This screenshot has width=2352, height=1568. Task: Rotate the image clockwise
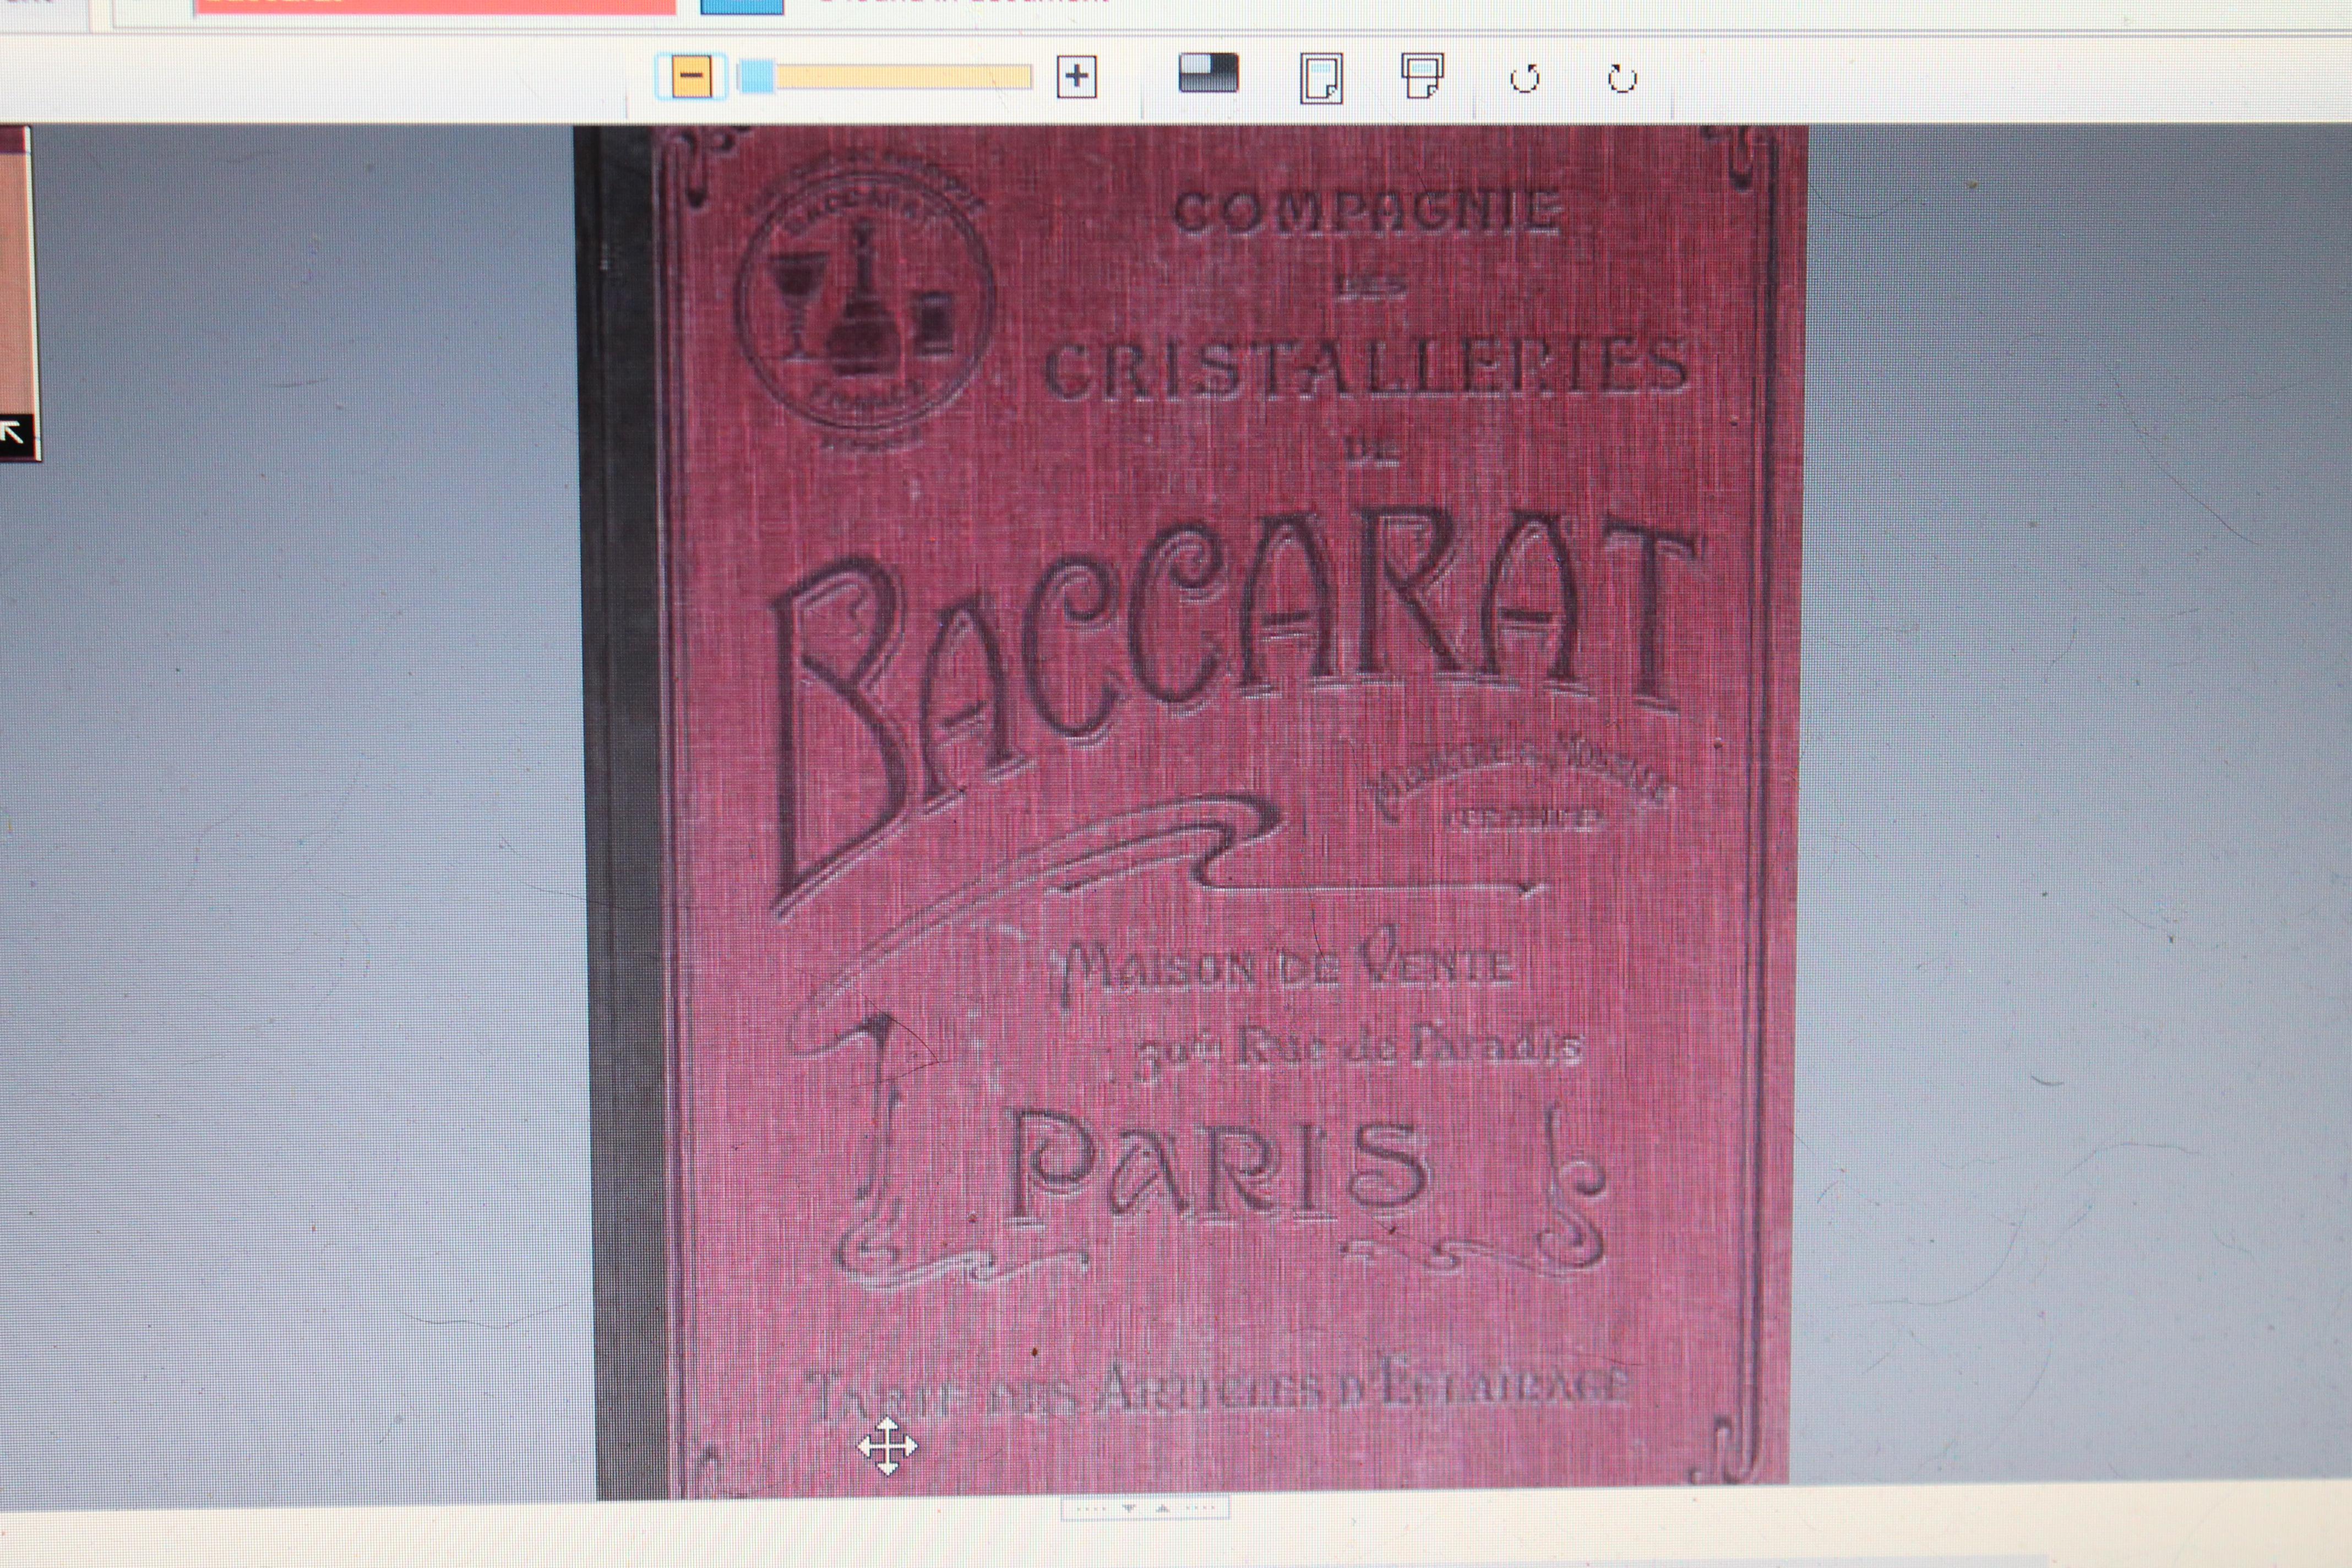[1622, 79]
